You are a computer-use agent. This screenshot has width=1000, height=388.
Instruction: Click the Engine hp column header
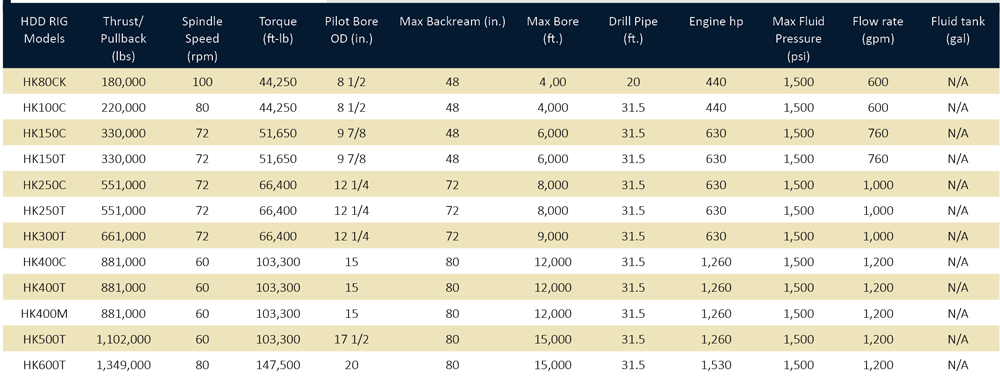pos(716,22)
